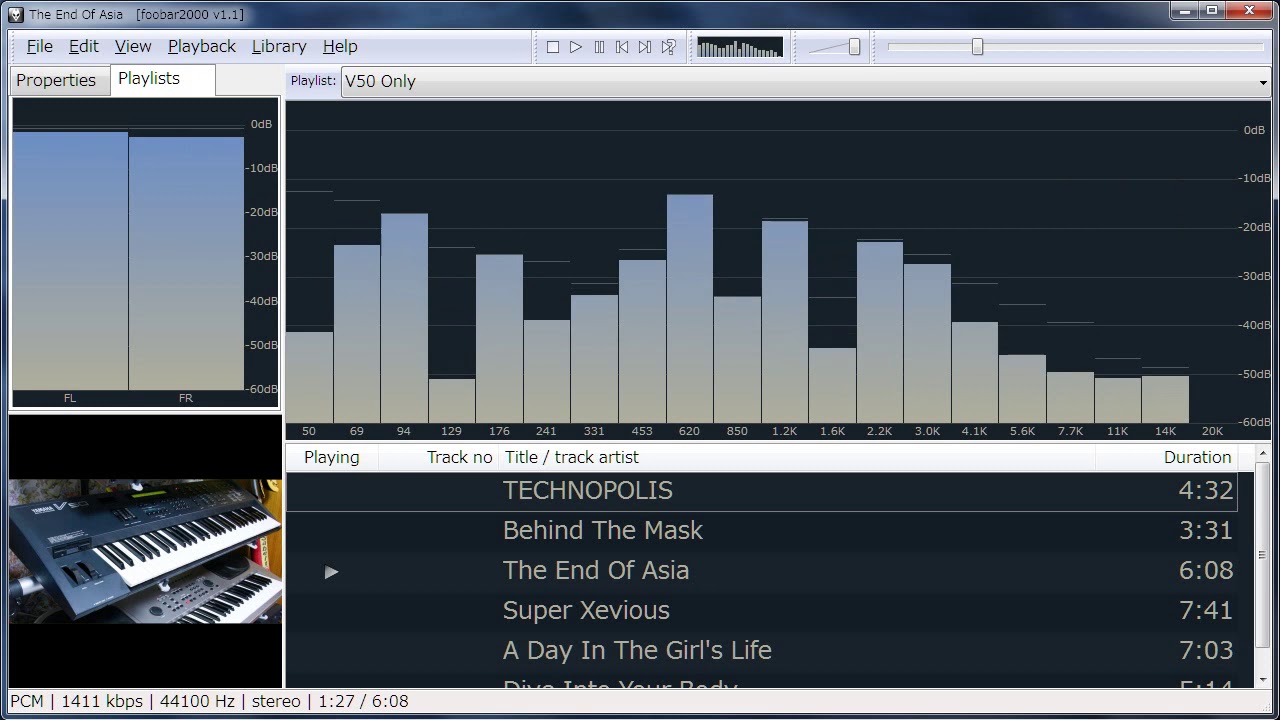Click the 94 Hz spectrum bar
Viewport: 1280px width, 720px height.
404,318
